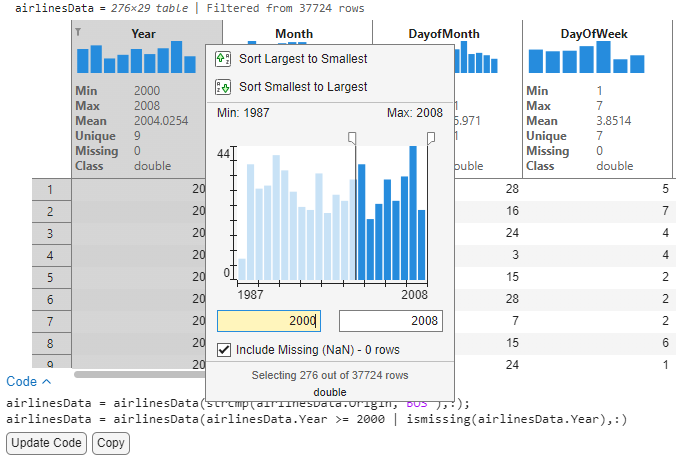Click the Sort Largest to Smallest icon

pyautogui.click(x=223, y=60)
